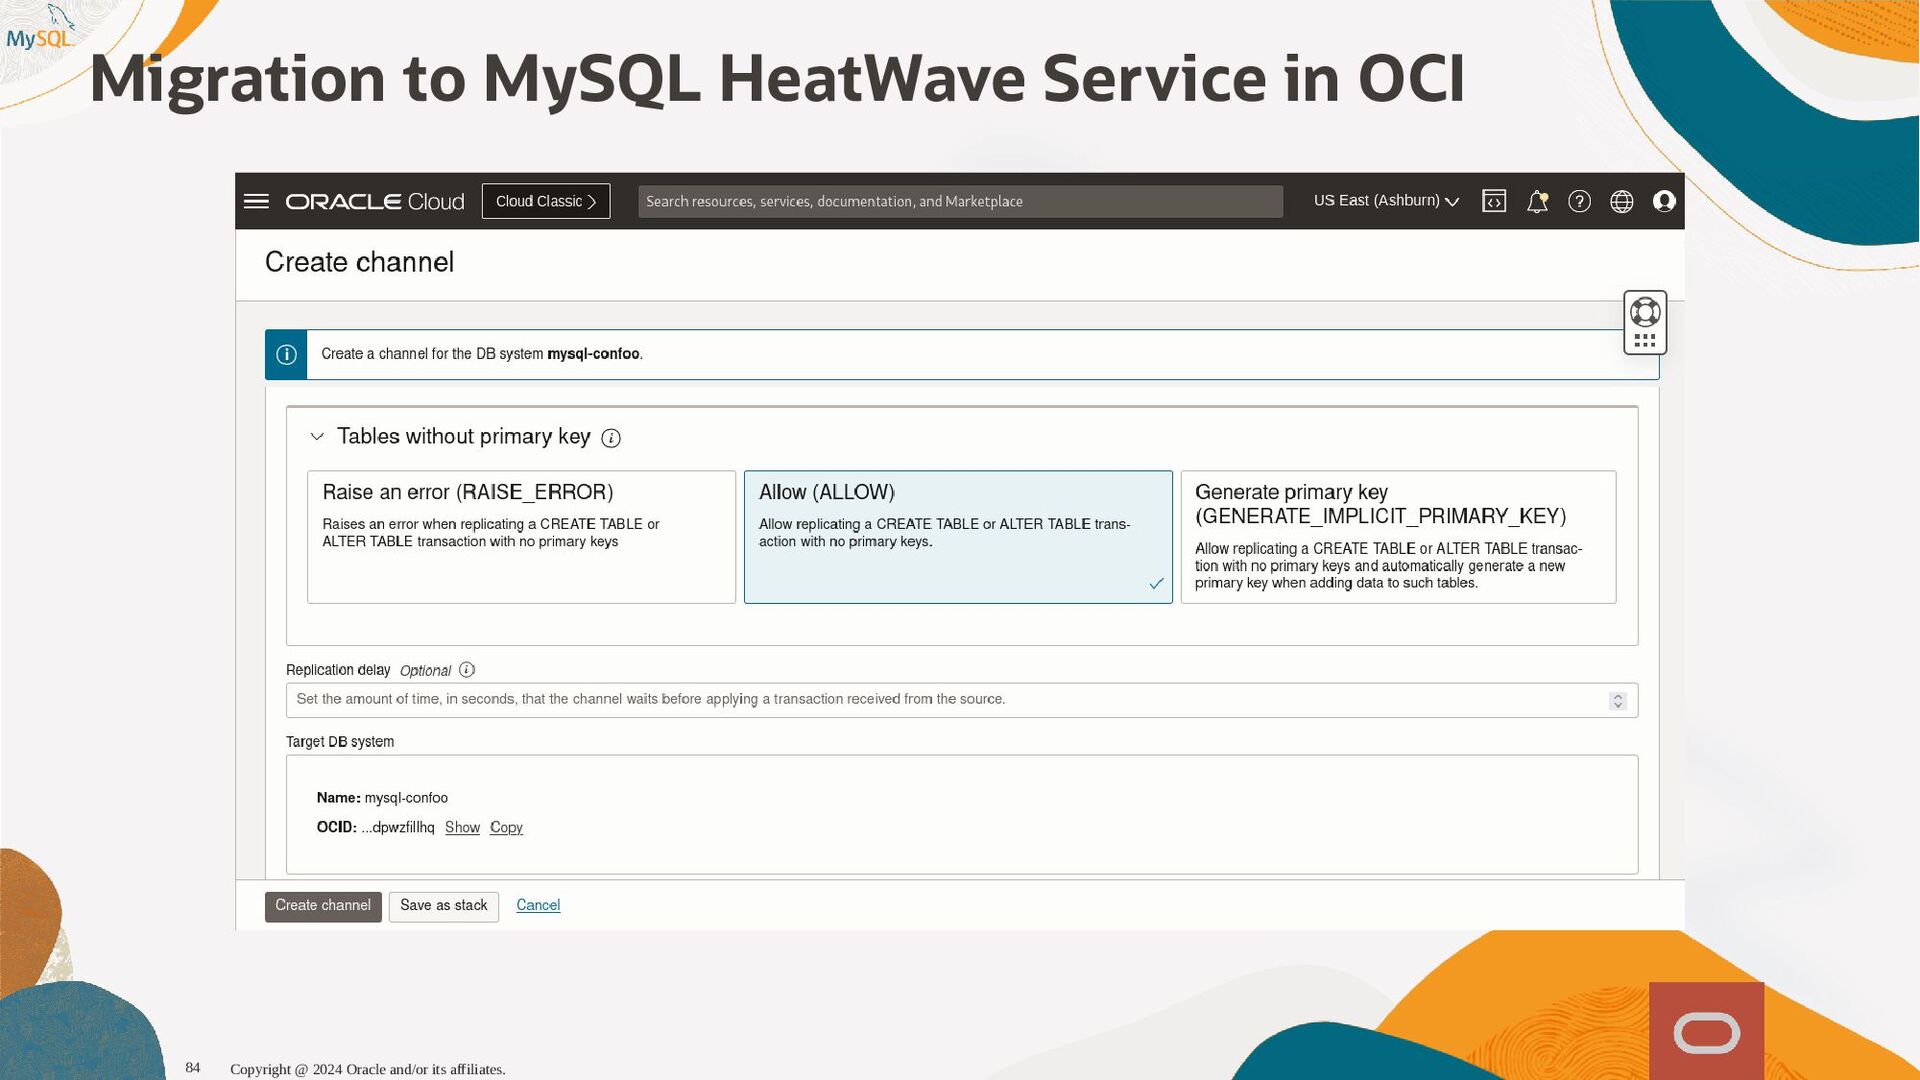
Task: Click the 'Name: mysql-confoo' text
Action: (382, 798)
